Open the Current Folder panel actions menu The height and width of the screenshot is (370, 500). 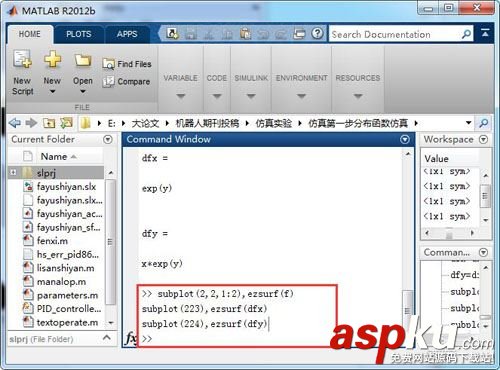(x=108, y=139)
